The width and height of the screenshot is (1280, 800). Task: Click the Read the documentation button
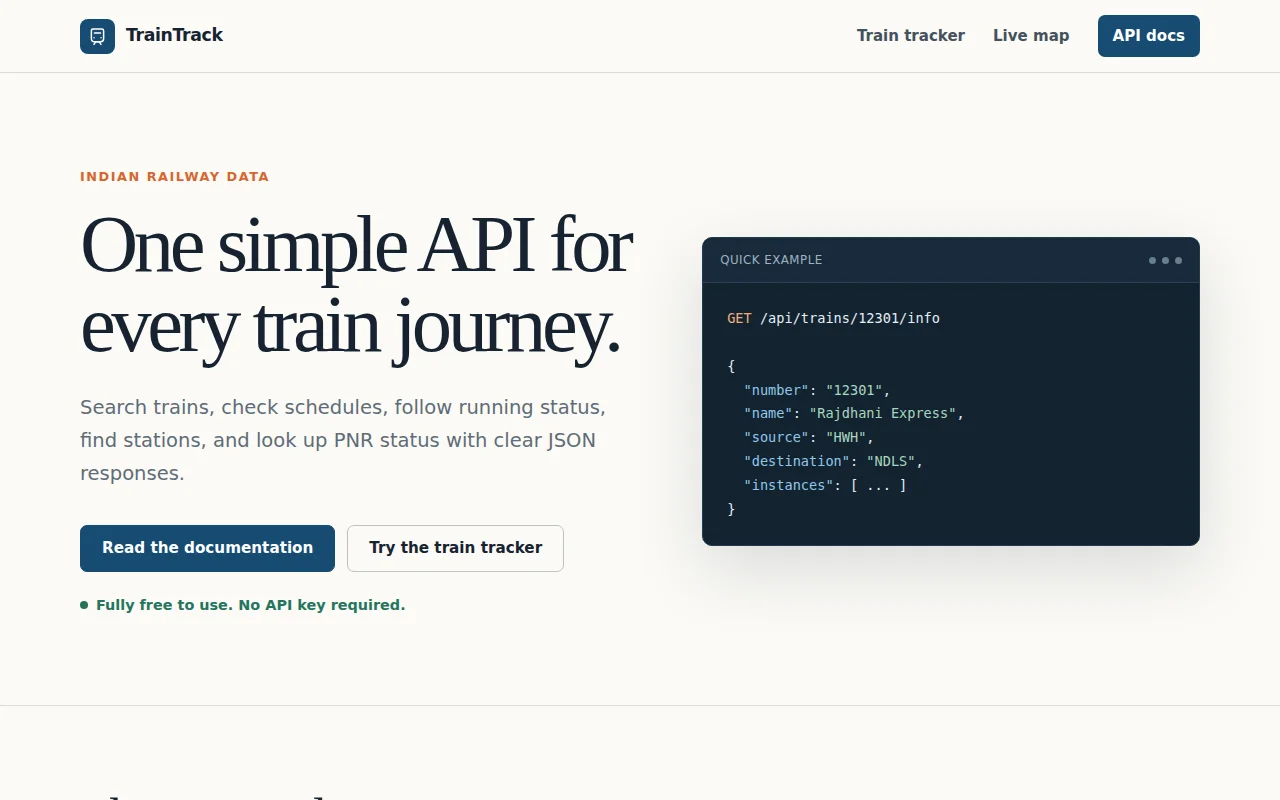tap(207, 548)
